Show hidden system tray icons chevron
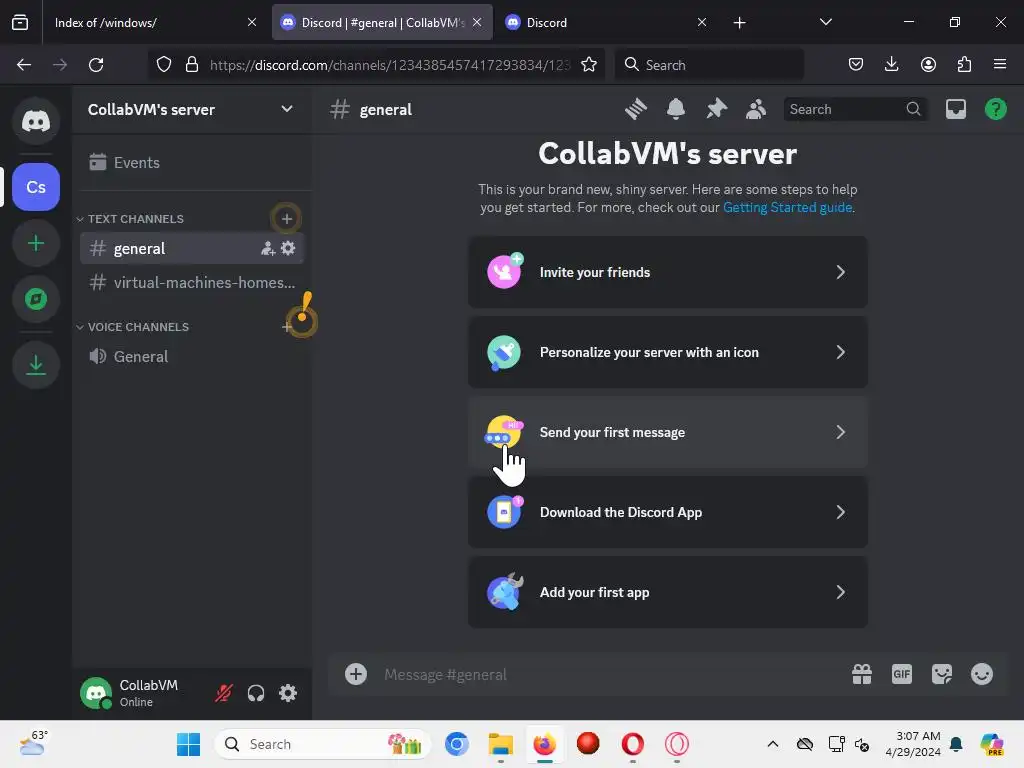The height and width of the screenshot is (768, 1024). (773, 744)
